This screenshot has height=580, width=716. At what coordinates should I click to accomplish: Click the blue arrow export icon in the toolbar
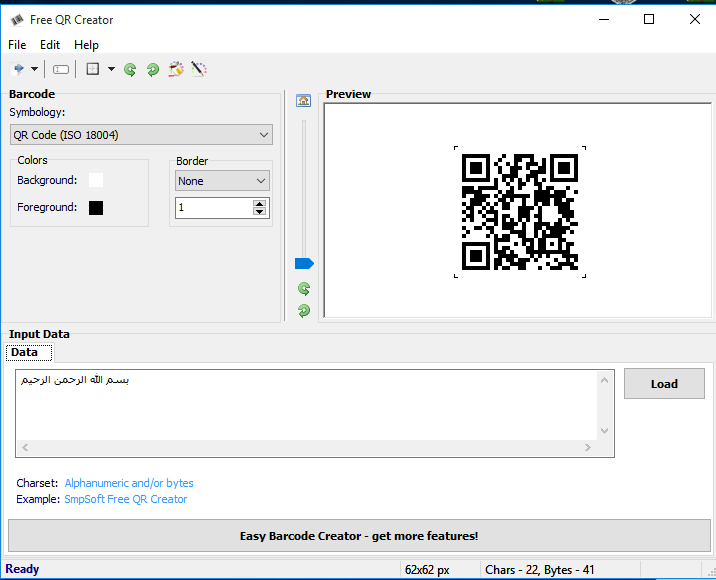19,69
